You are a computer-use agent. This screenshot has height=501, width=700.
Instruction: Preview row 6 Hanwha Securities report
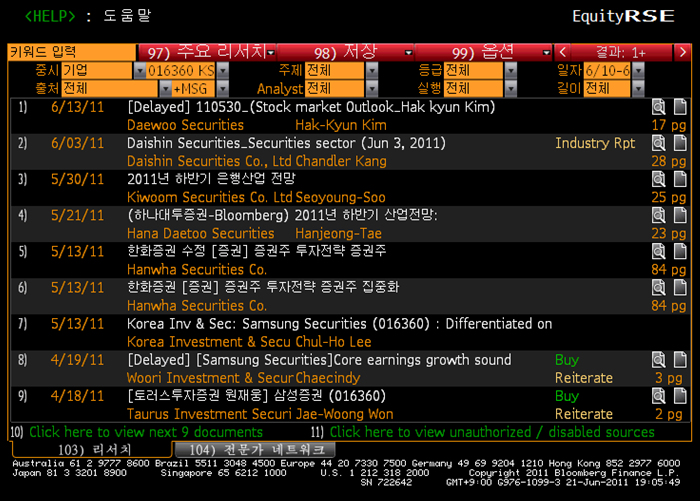click(x=658, y=288)
